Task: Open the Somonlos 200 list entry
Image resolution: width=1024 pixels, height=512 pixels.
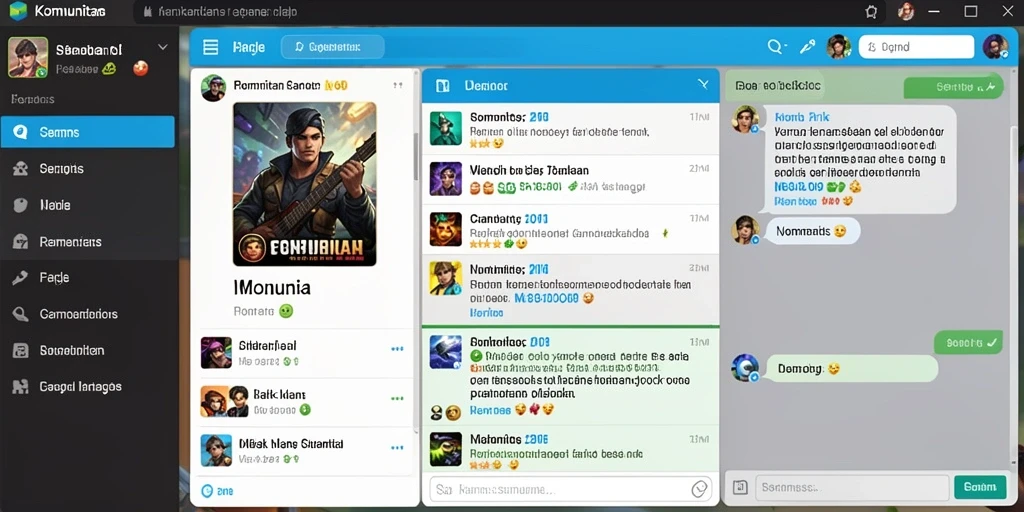Action: [x=570, y=129]
